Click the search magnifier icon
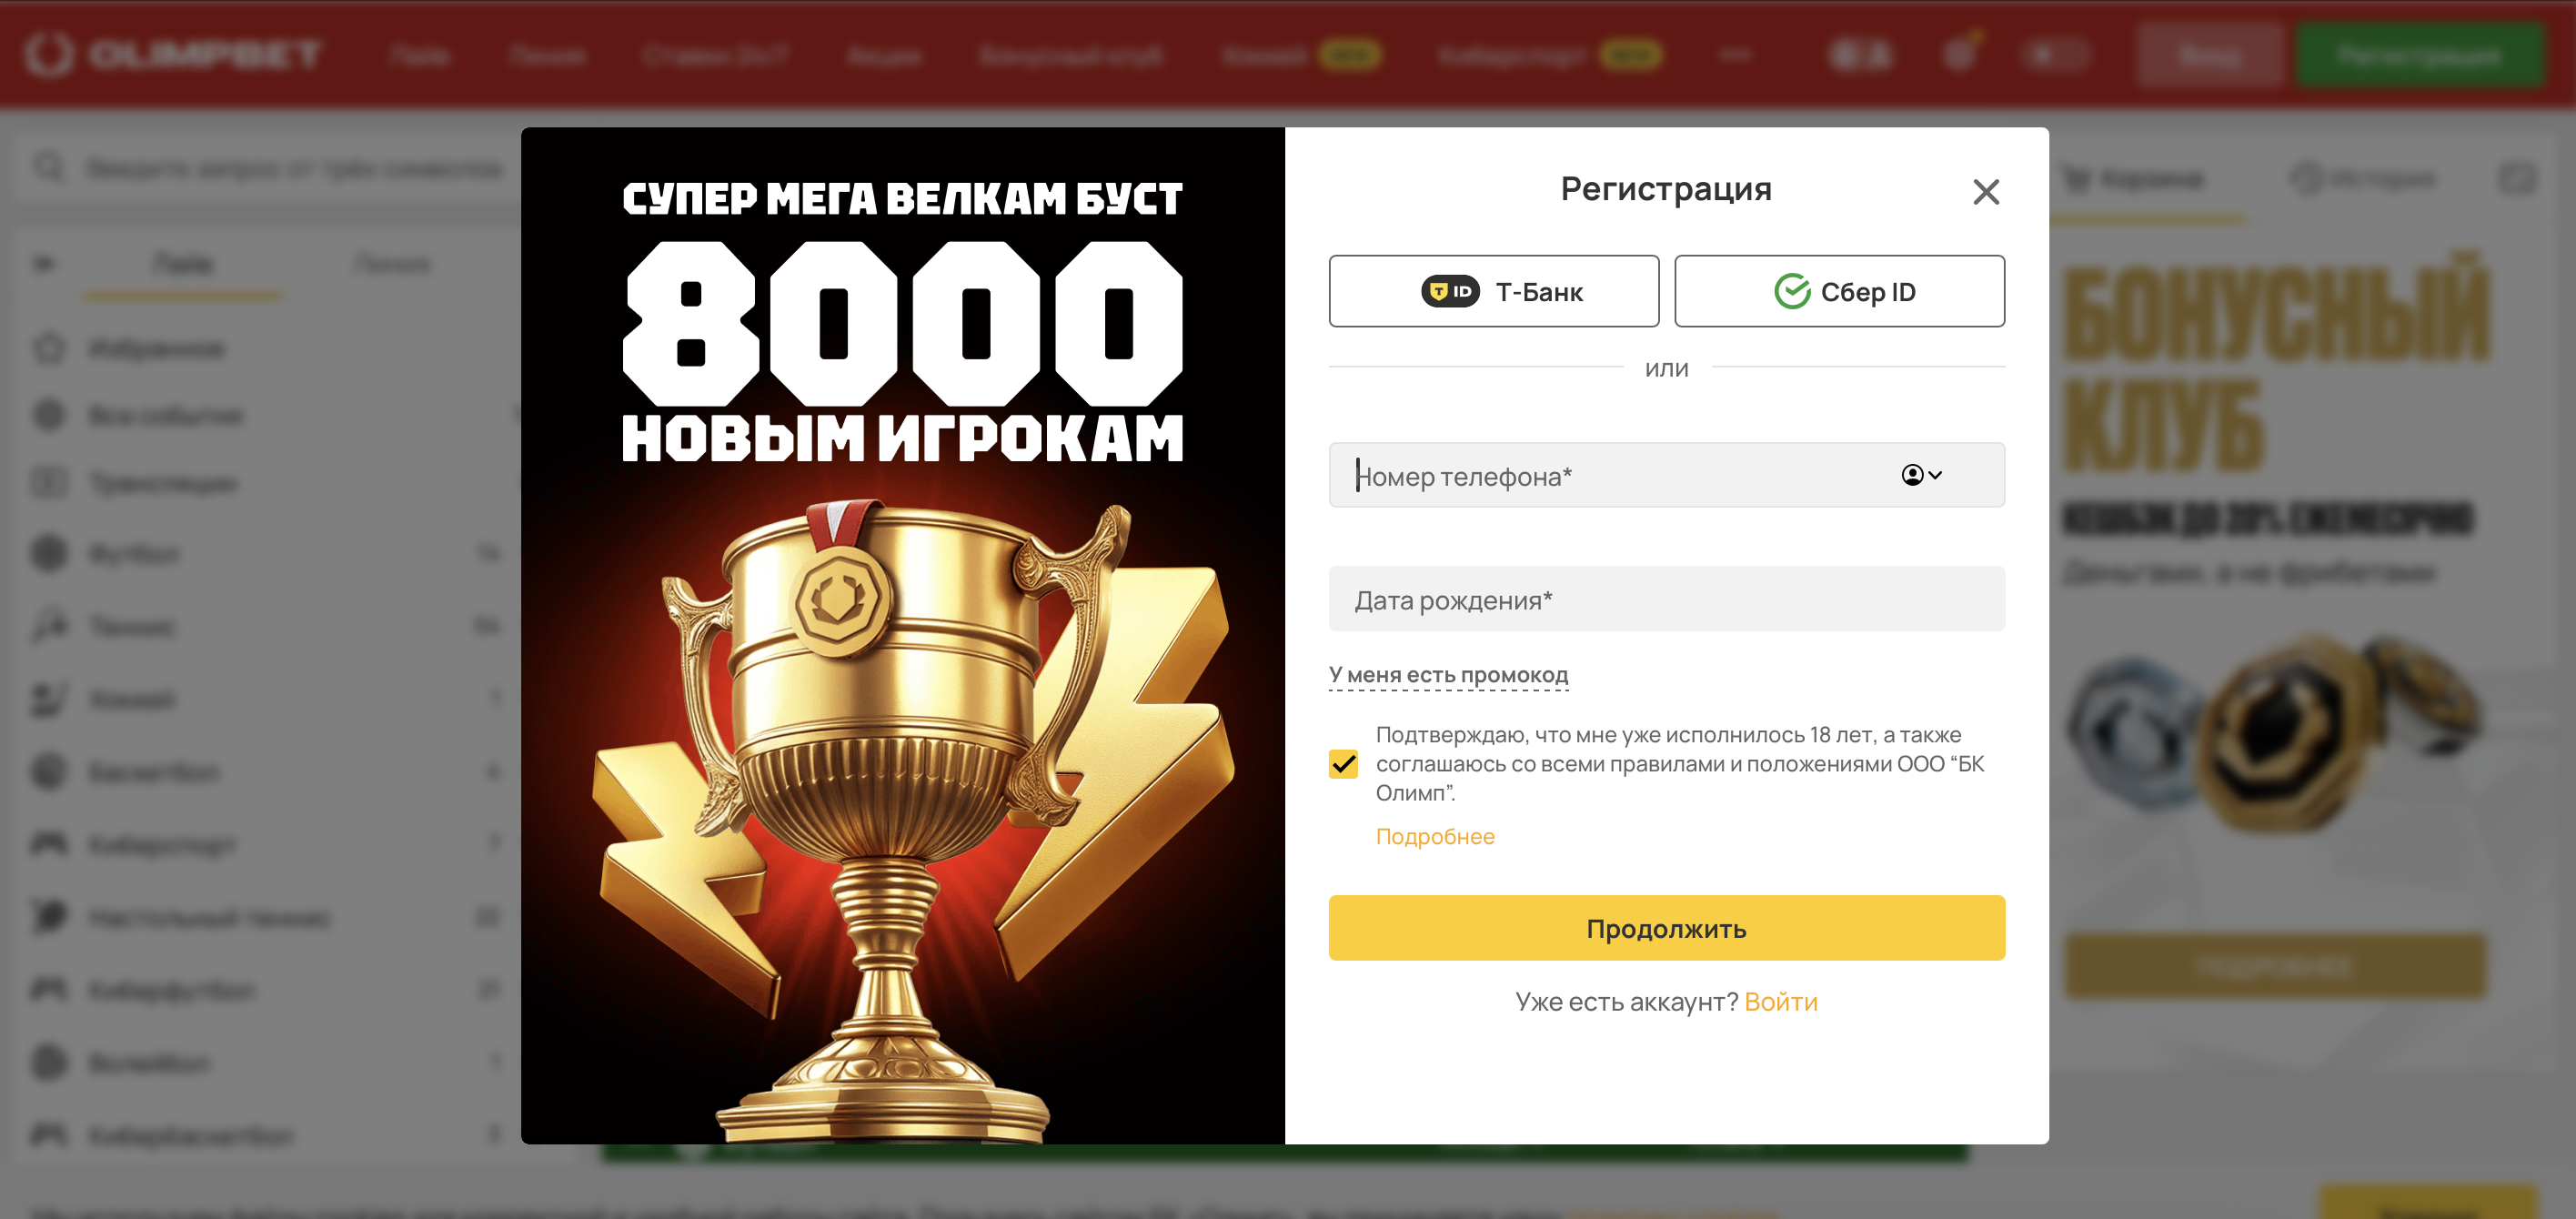Image resolution: width=2576 pixels, height=1219 pixels. tap(50, 167)
